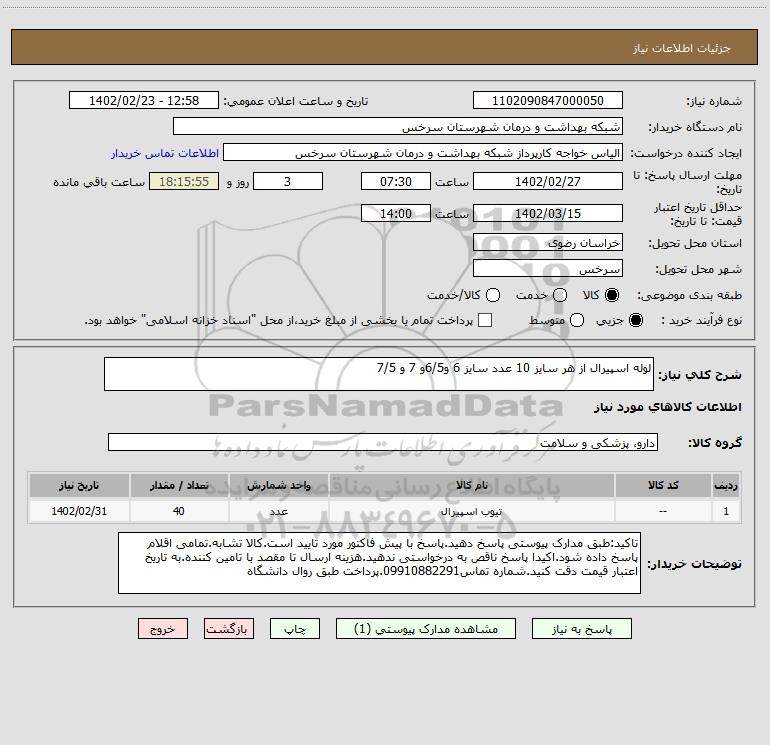Image resolution: width=770 pixels, height=745 pixels.
Task: Click the پاسخ به نیاز button
Action: click(582, 629)
